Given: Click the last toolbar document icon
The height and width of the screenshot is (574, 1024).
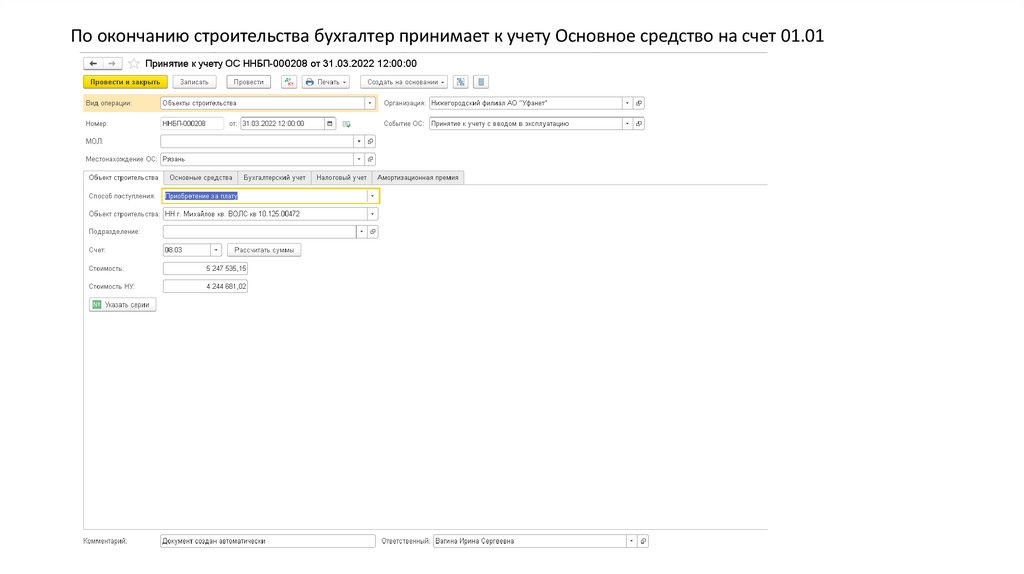Looking at the screenshot, I should (x=481, y=82).
